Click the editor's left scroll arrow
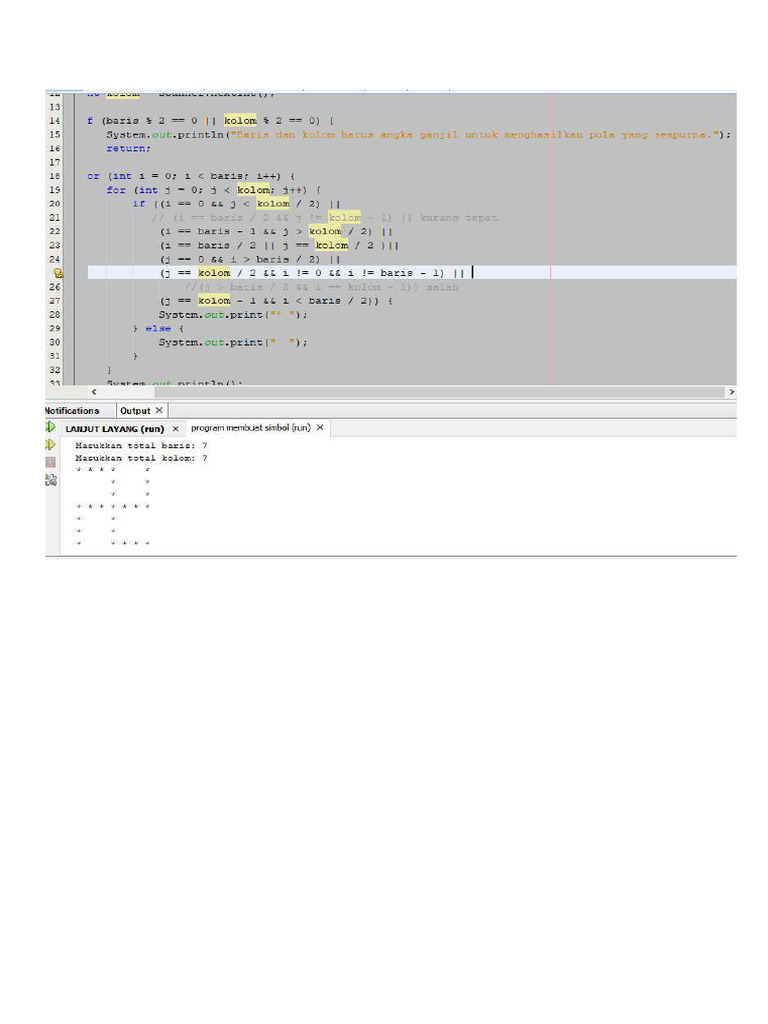This screenshot has width=768, height=1024. 94,392
